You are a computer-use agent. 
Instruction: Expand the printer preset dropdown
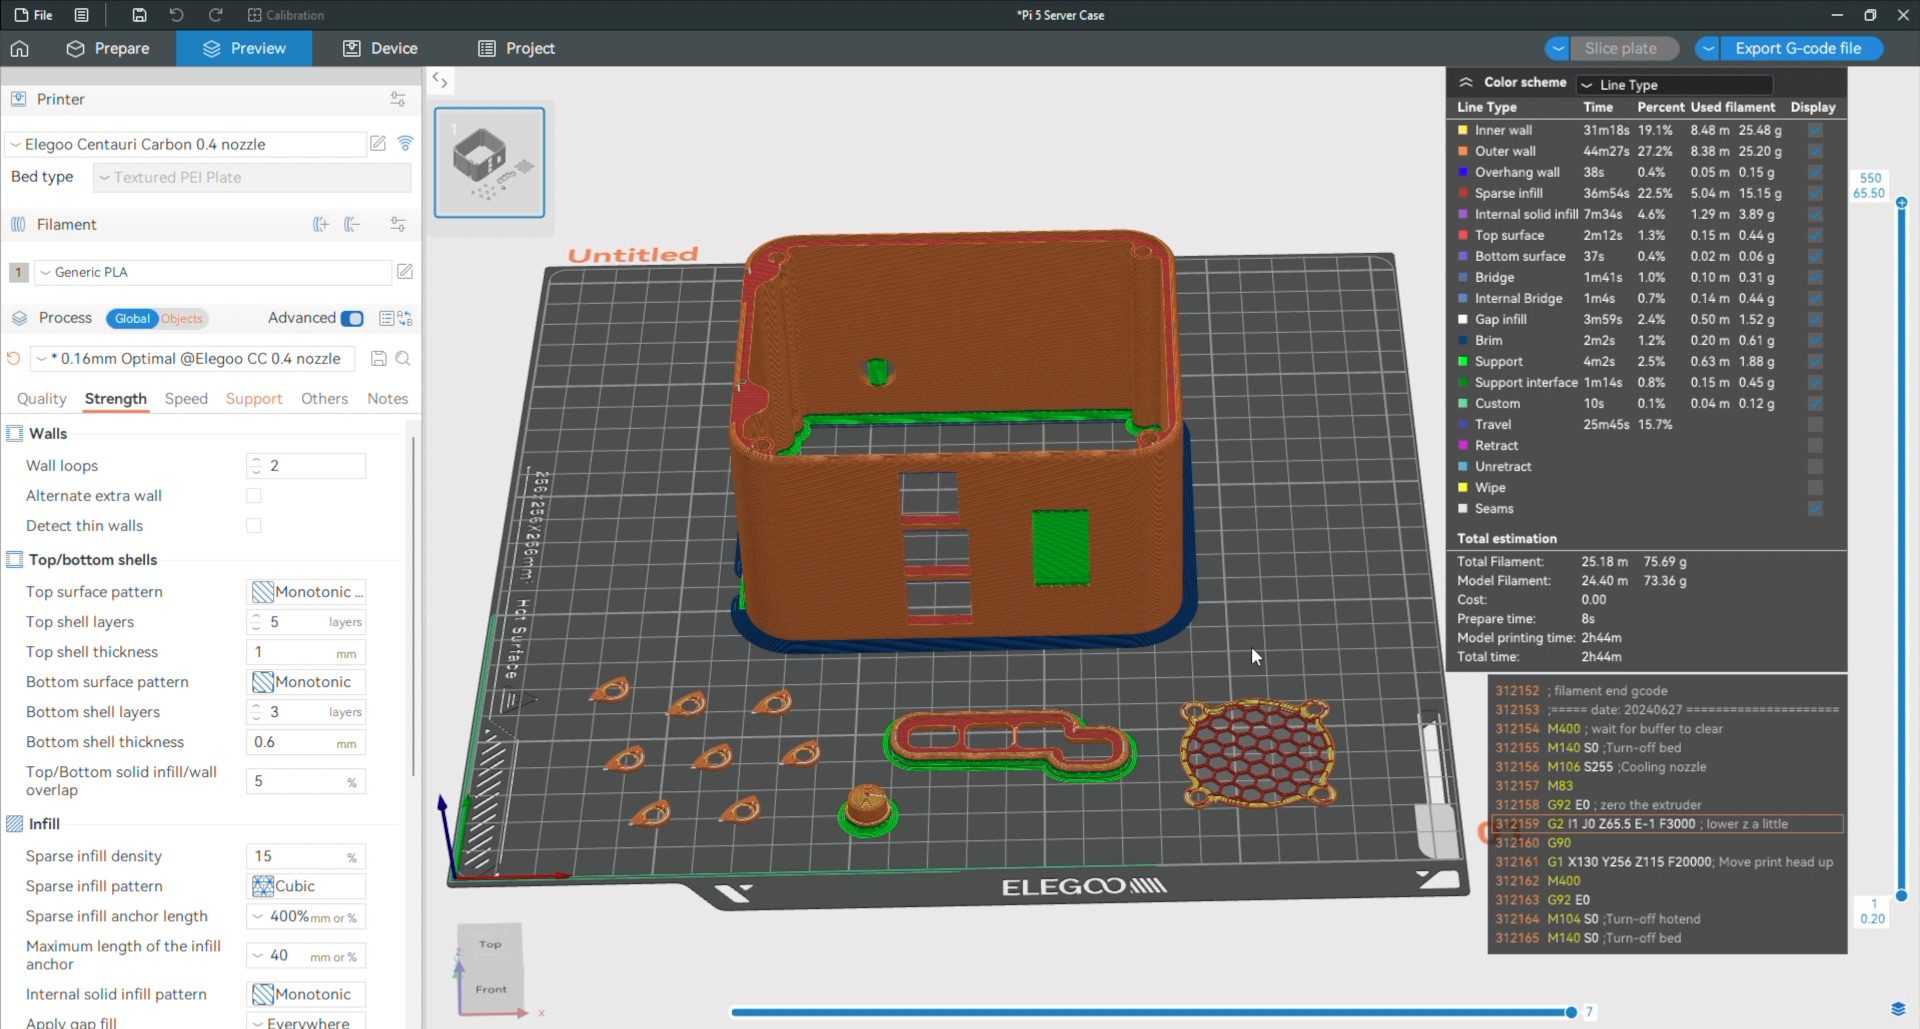click(x=185, y=144)
